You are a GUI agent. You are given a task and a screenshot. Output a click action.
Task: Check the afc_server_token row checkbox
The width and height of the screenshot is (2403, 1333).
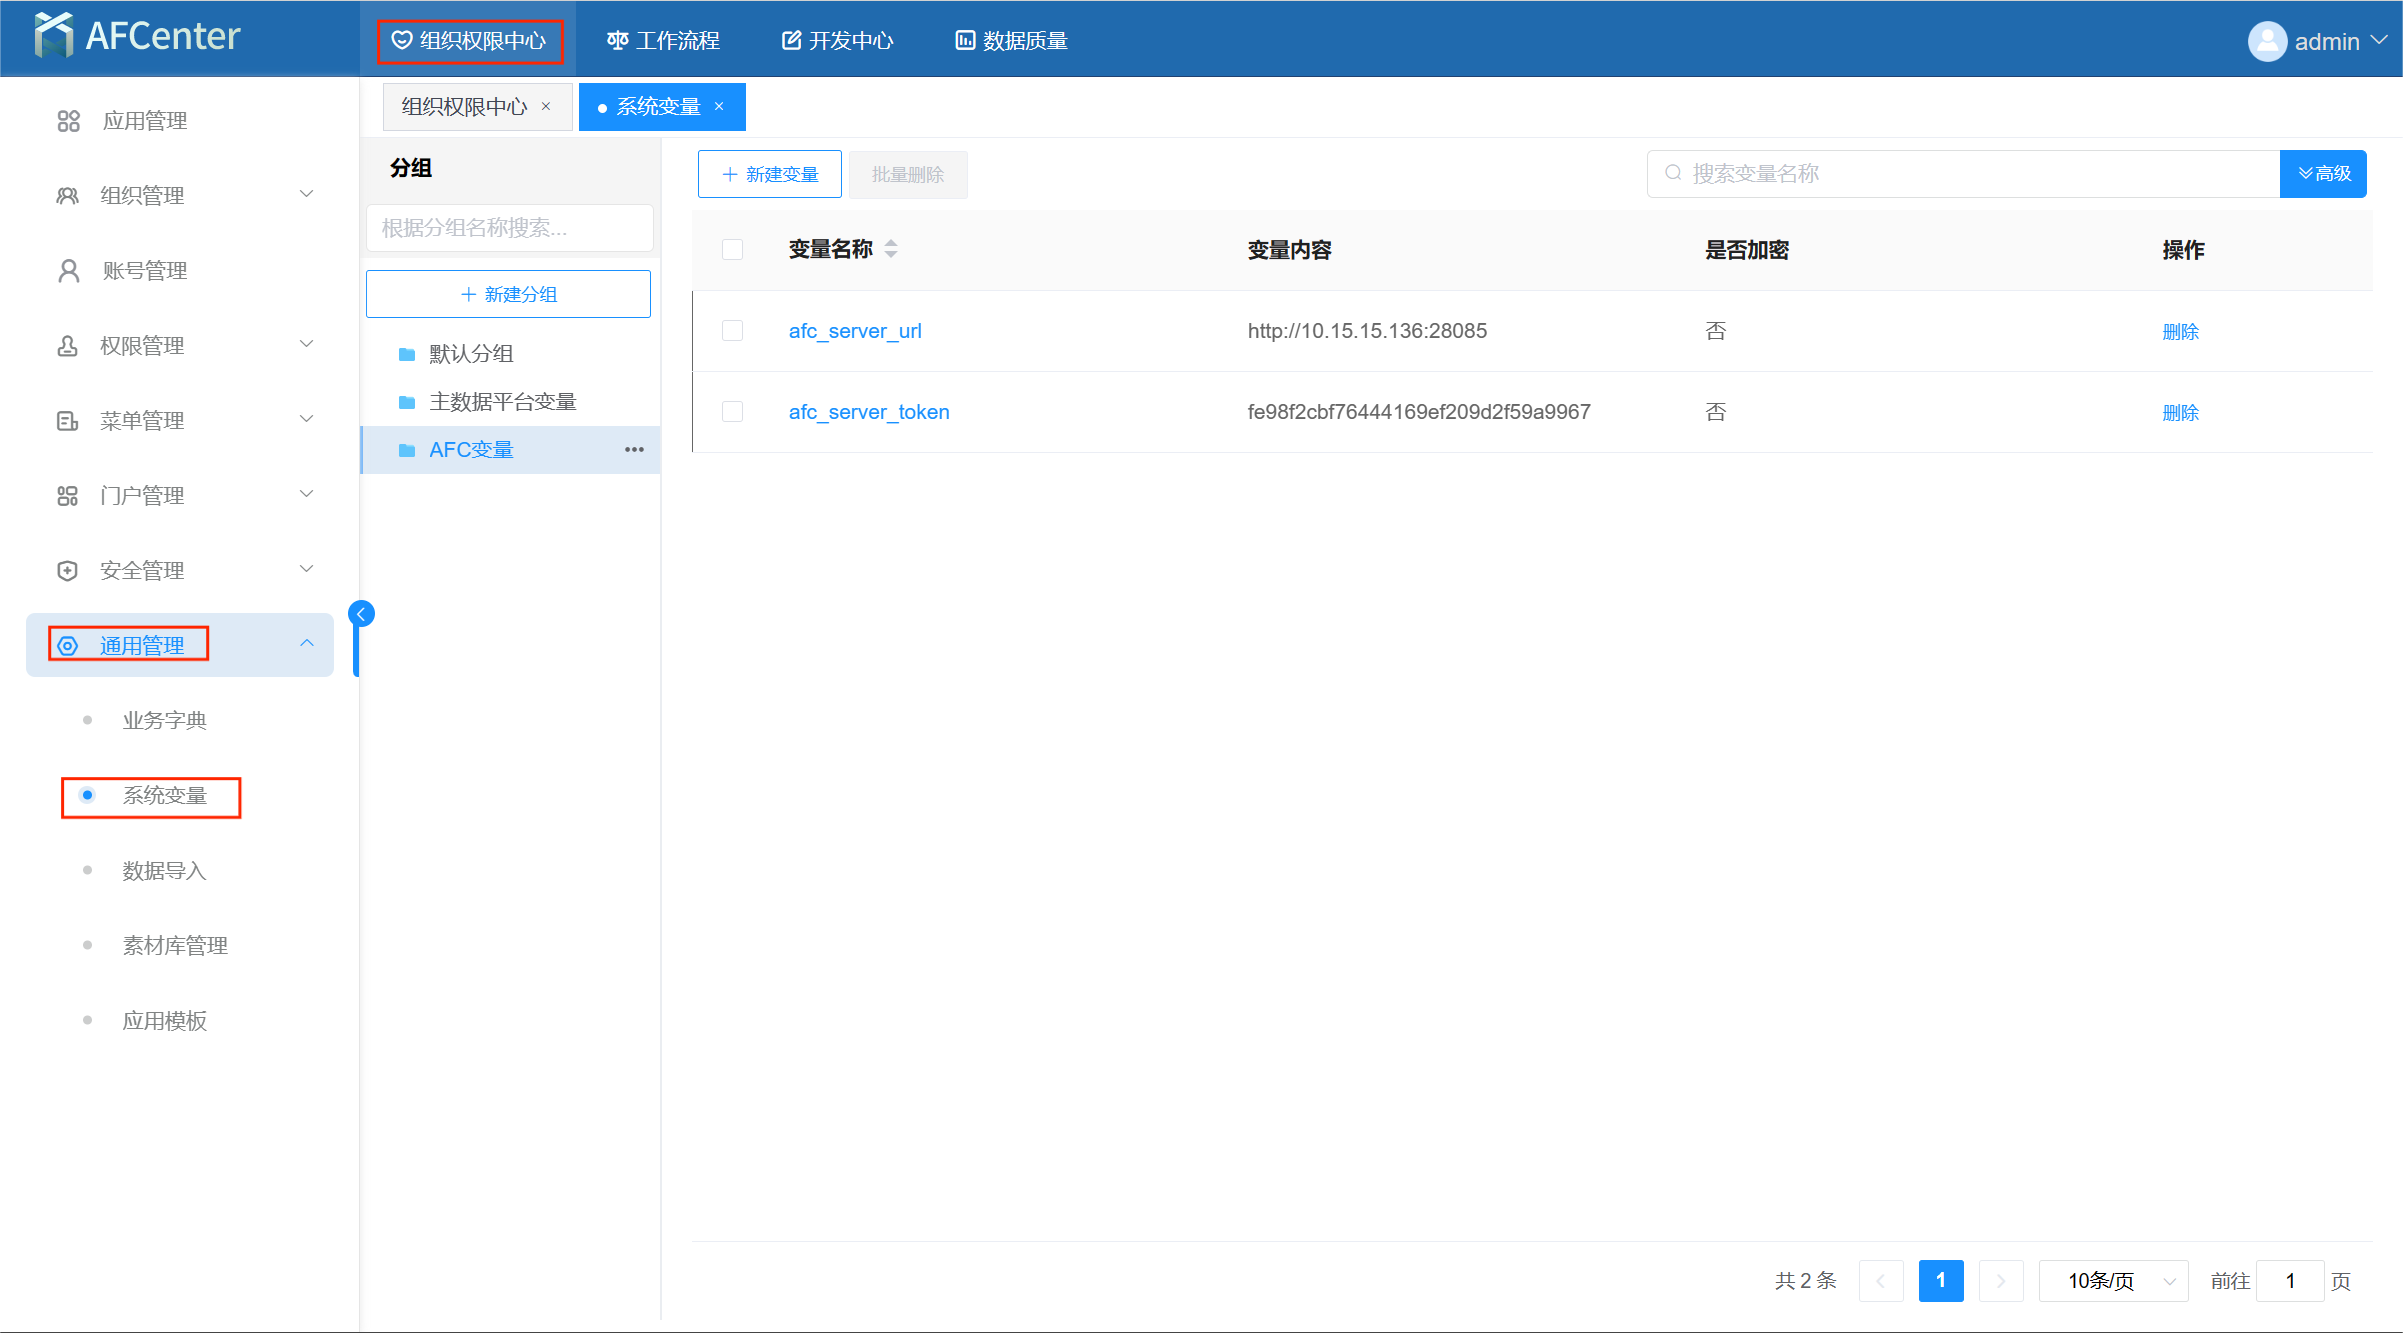point(733,412)
